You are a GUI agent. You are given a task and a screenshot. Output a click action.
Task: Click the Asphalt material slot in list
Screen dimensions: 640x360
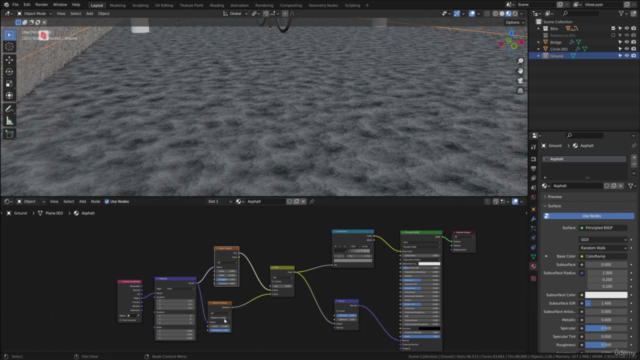(x=584, y=159)
